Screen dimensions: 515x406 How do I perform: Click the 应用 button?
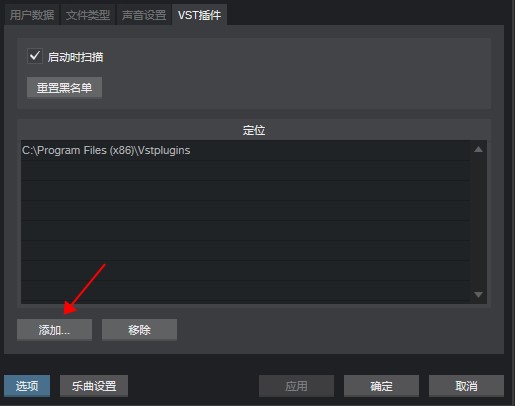tap(296, 386)
